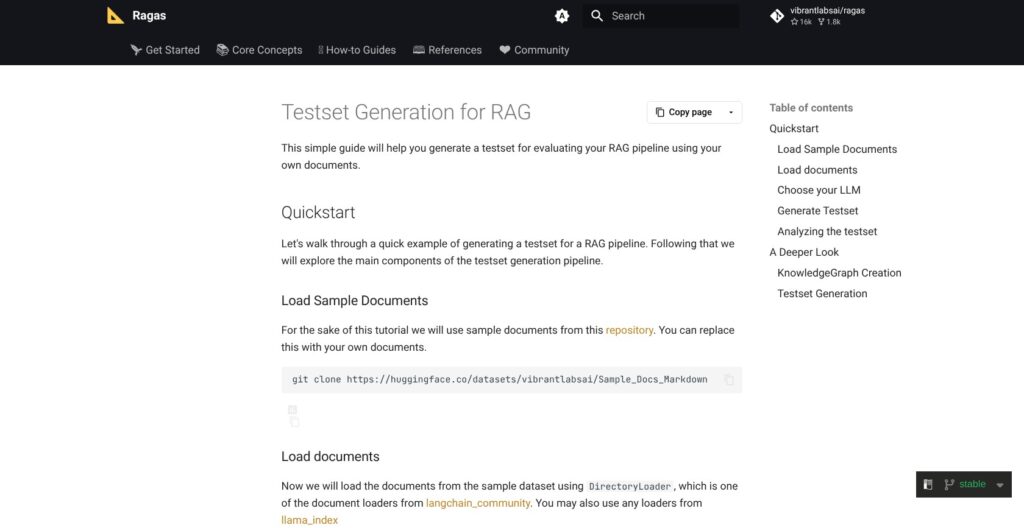The width and height of the screenshot is (1024, 528).
Task: Open the Get Started tab
Action: (165, 50)
